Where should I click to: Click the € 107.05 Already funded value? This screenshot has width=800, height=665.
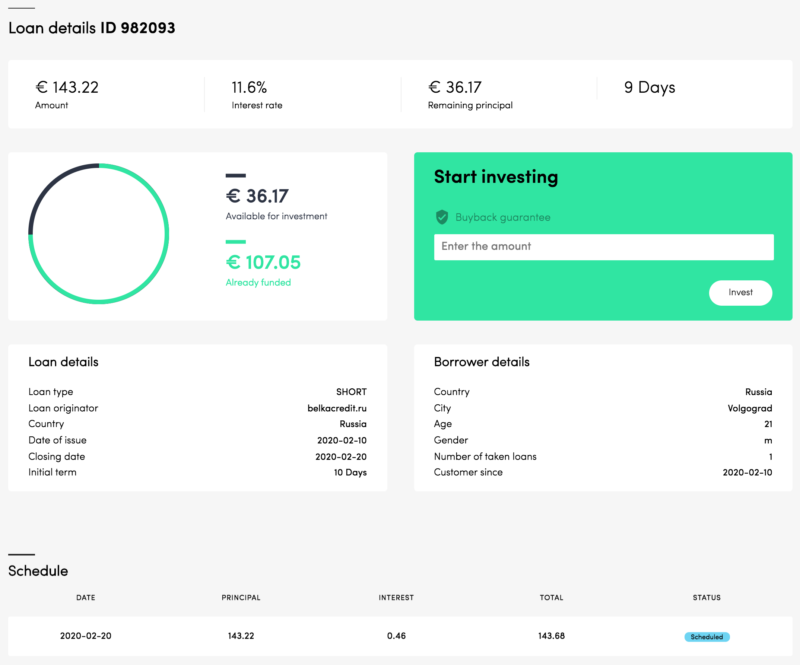(x=263, y=262)
